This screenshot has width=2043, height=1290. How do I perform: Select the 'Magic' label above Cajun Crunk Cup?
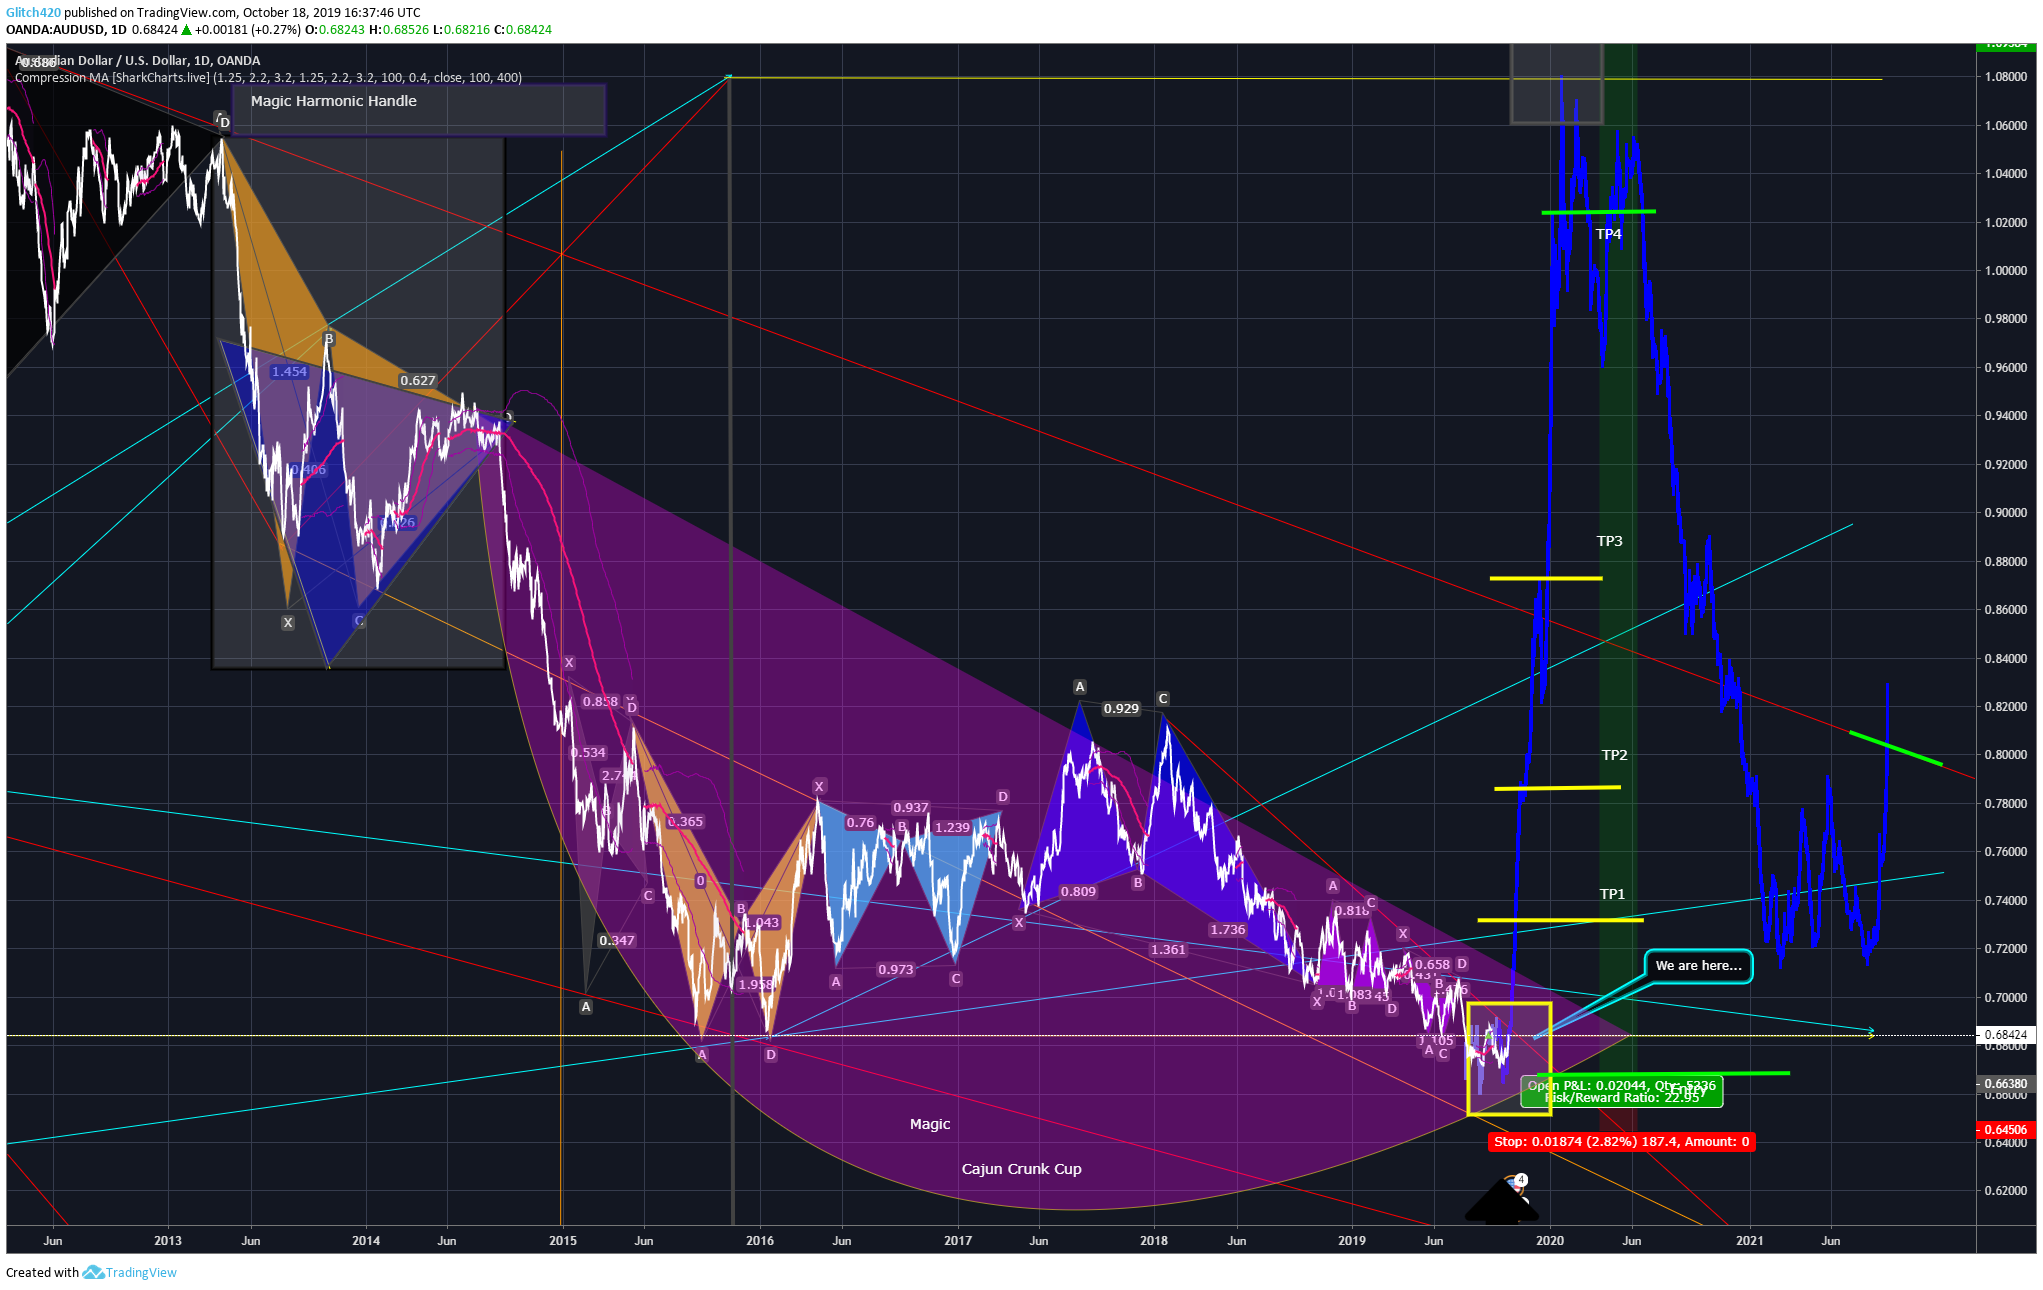point(930,1124)
